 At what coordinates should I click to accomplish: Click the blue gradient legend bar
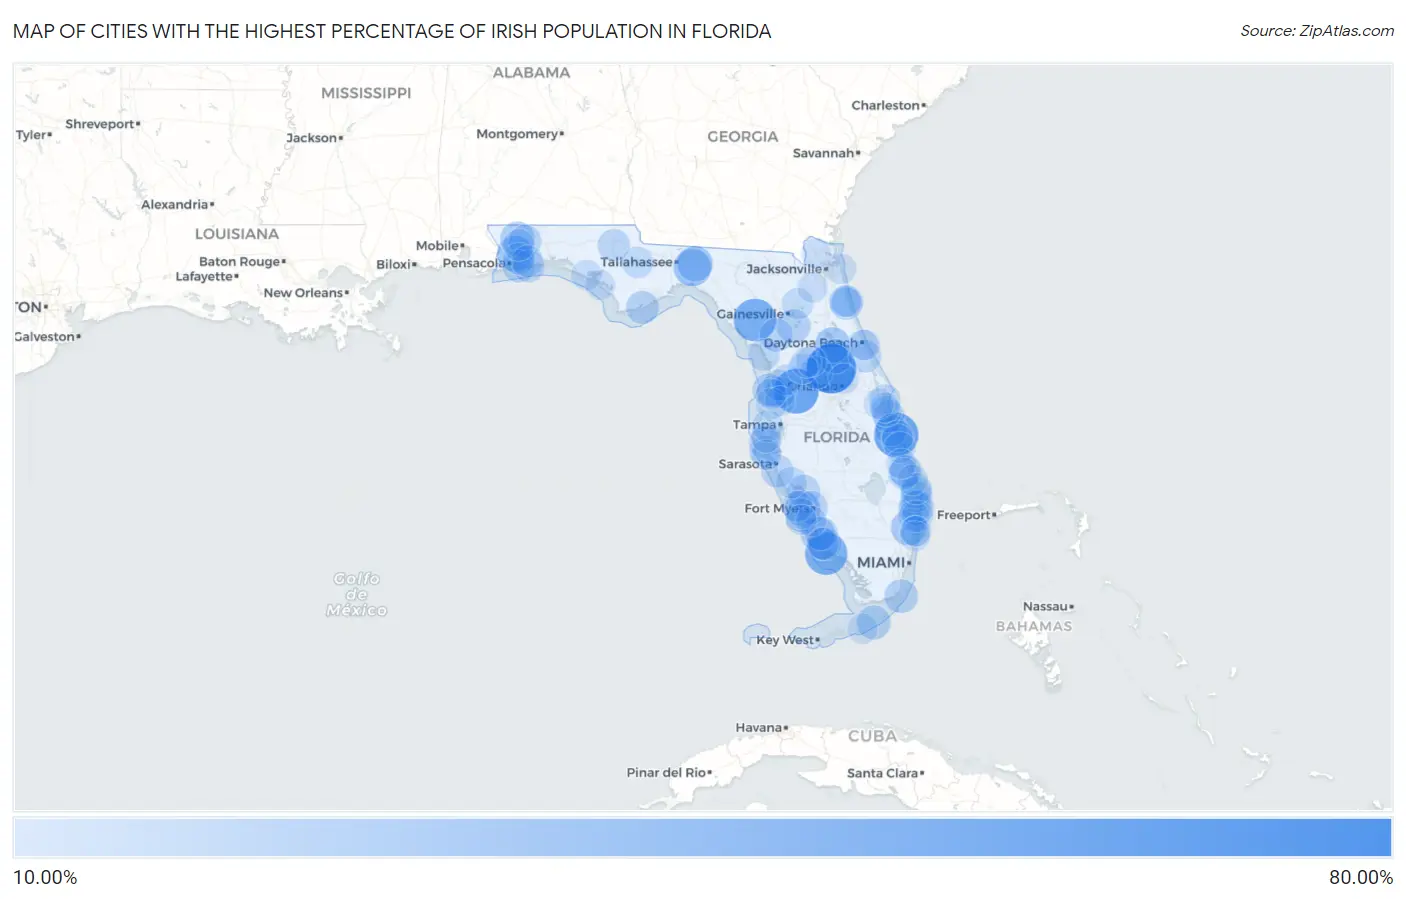(702, 838)
